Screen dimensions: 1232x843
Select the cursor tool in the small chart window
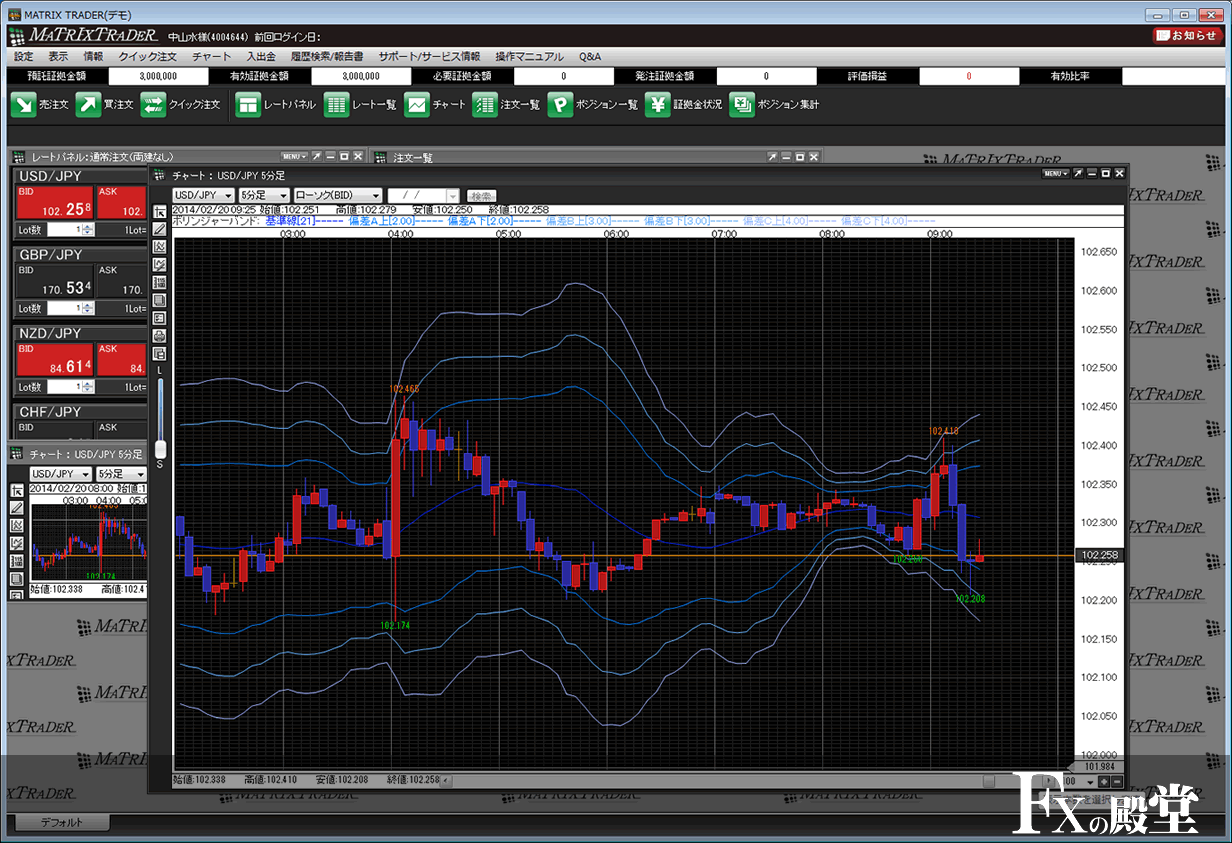(x=17, y=491)
